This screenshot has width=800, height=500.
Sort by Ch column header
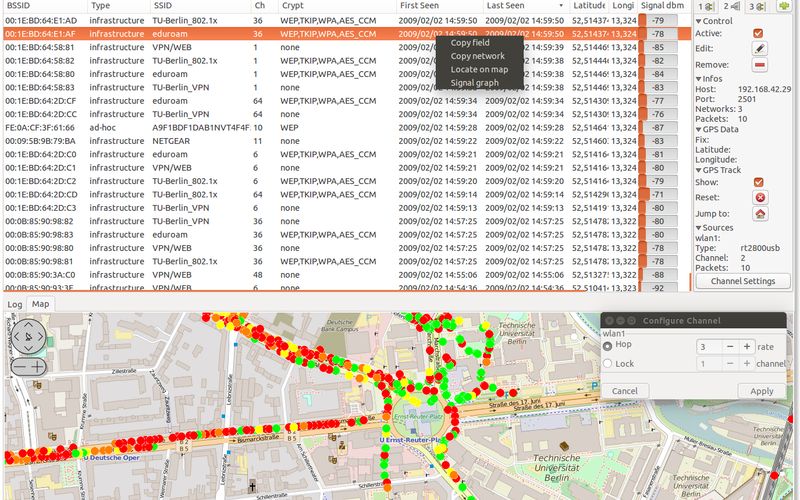[x=265, y=6]
